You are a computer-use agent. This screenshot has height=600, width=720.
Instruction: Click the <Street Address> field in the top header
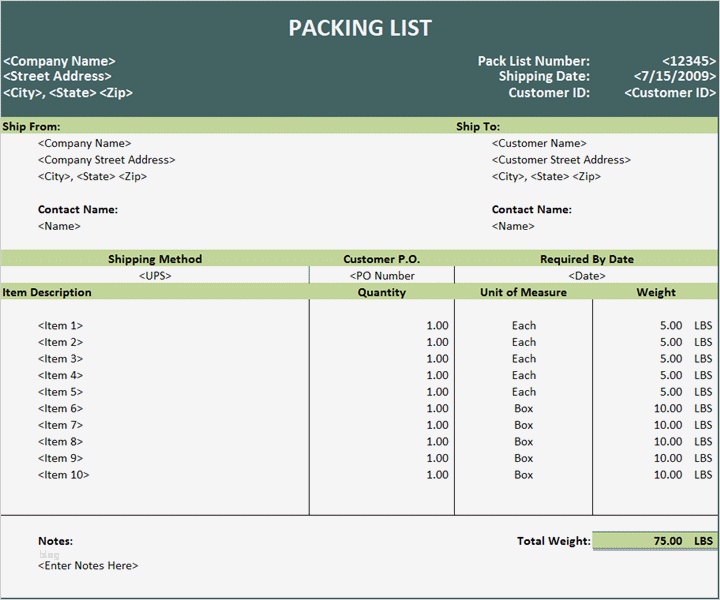58,77
